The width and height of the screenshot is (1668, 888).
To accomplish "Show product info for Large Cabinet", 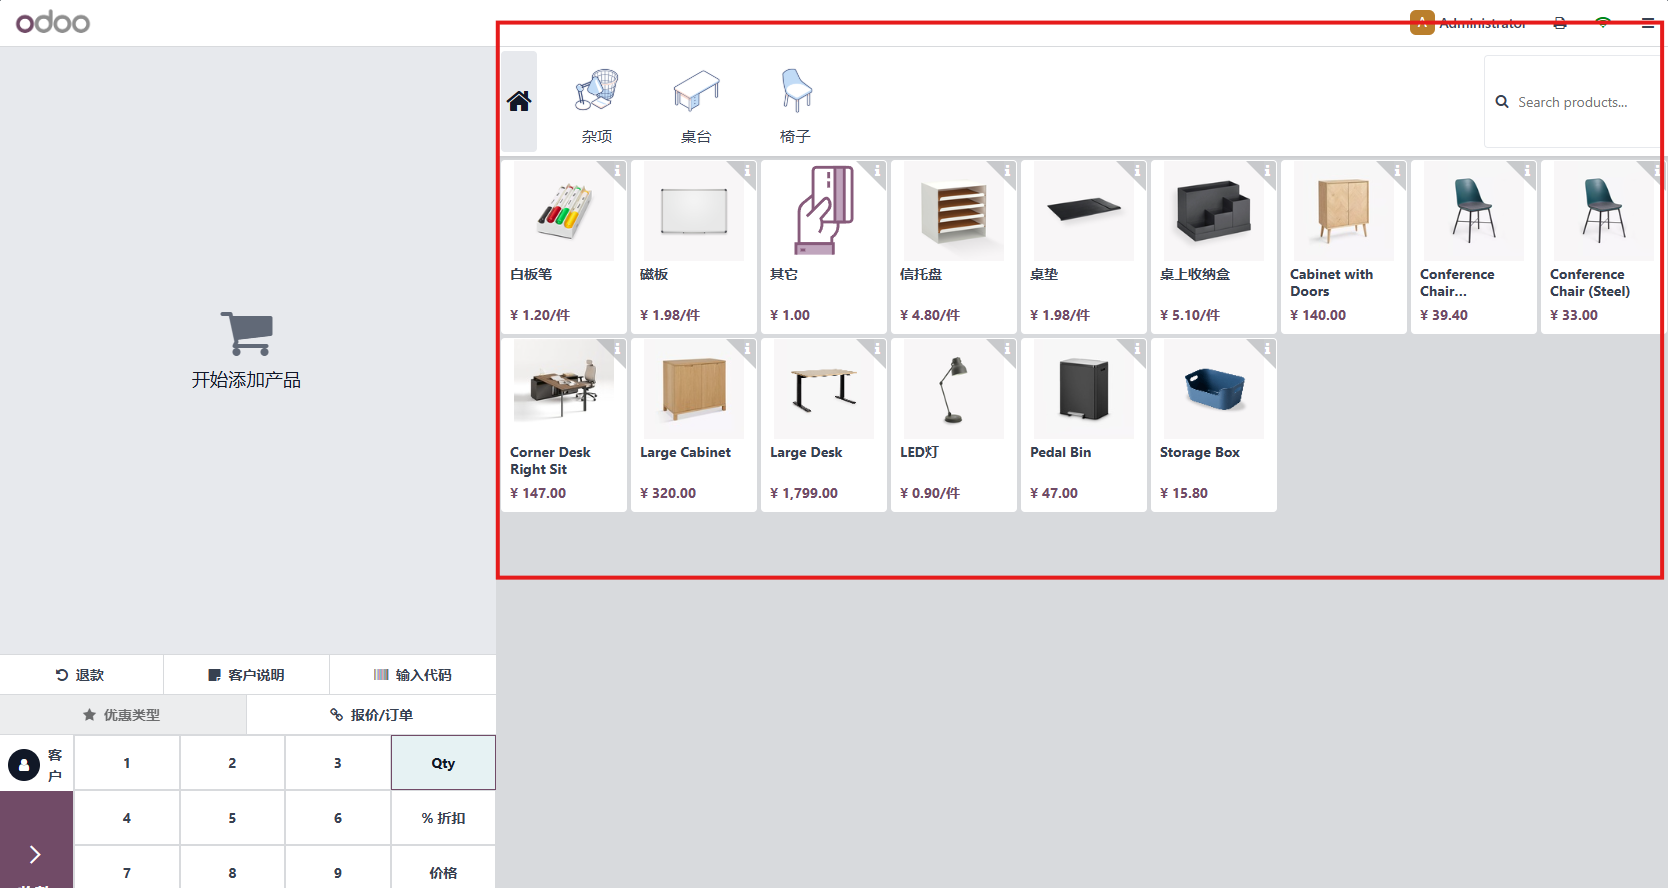I will coord(747,349).
